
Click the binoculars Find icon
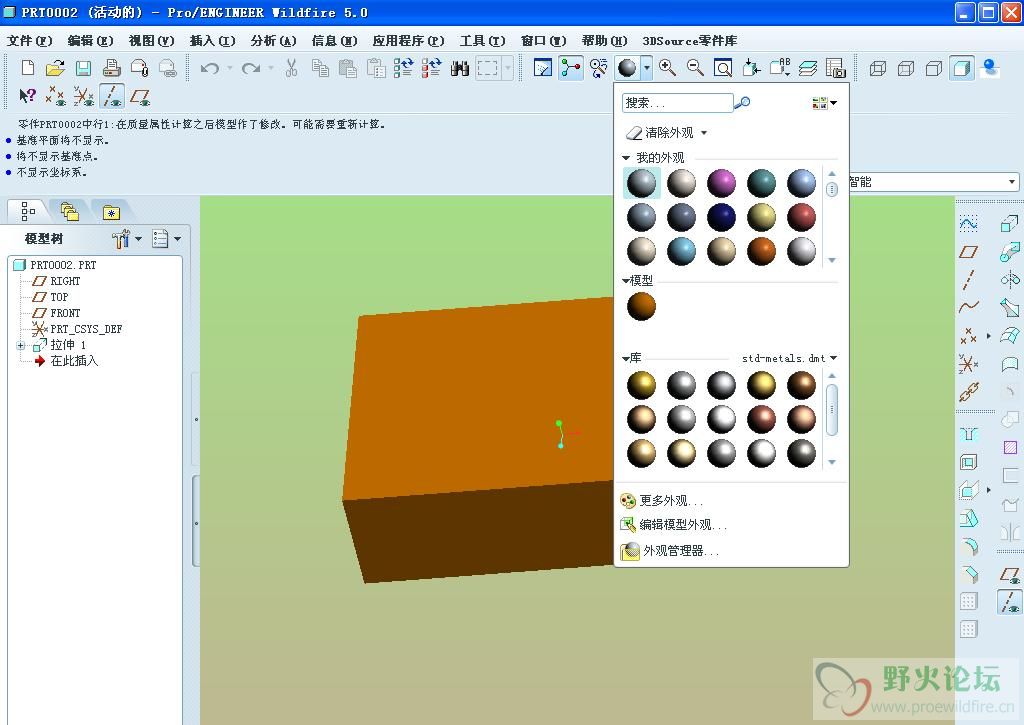(x=460, y=68)
